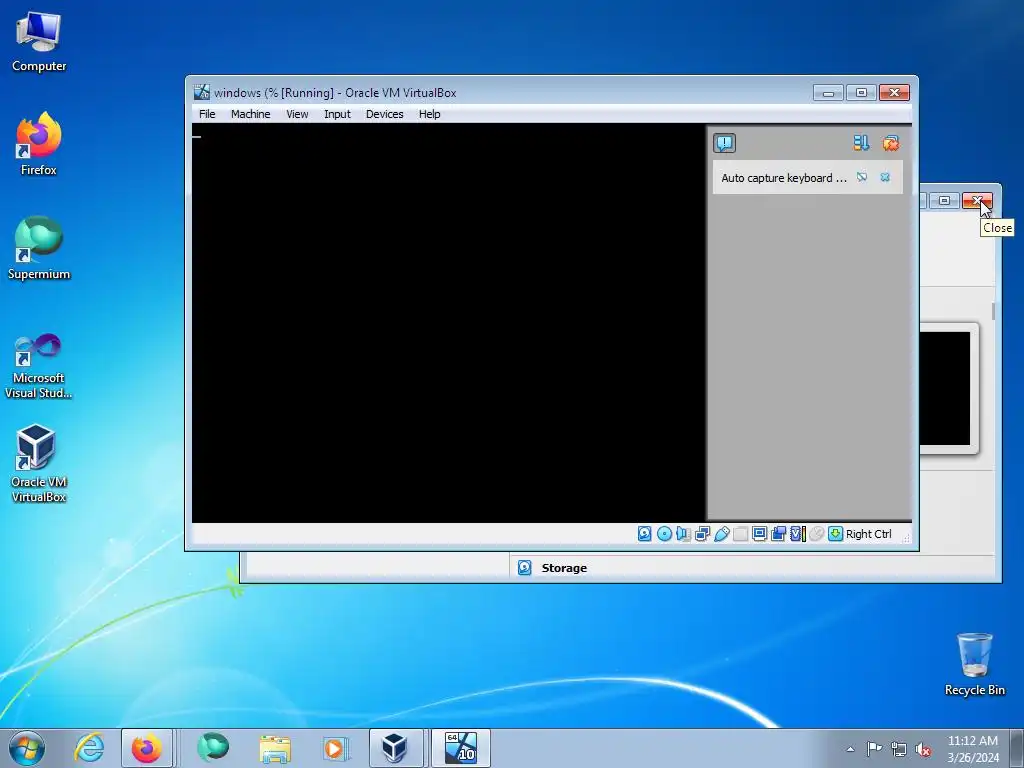Open the Computer desktop icon
1024x768 pixels.
(x=39, y=42)
